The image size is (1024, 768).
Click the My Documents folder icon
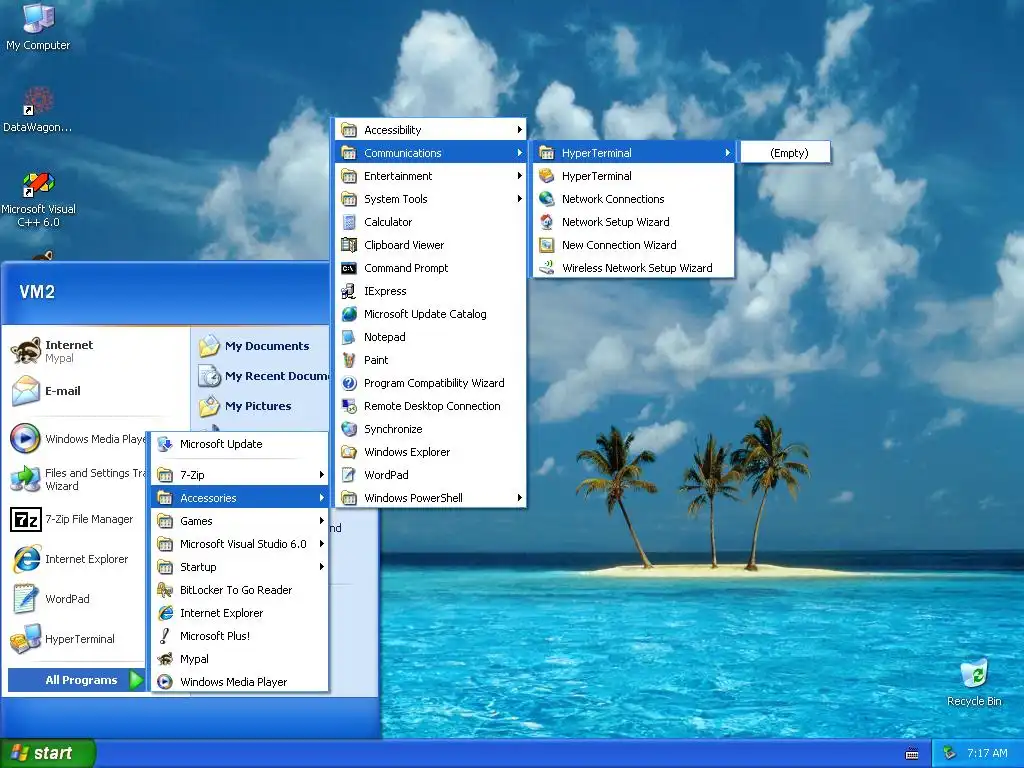click(210, 345)
